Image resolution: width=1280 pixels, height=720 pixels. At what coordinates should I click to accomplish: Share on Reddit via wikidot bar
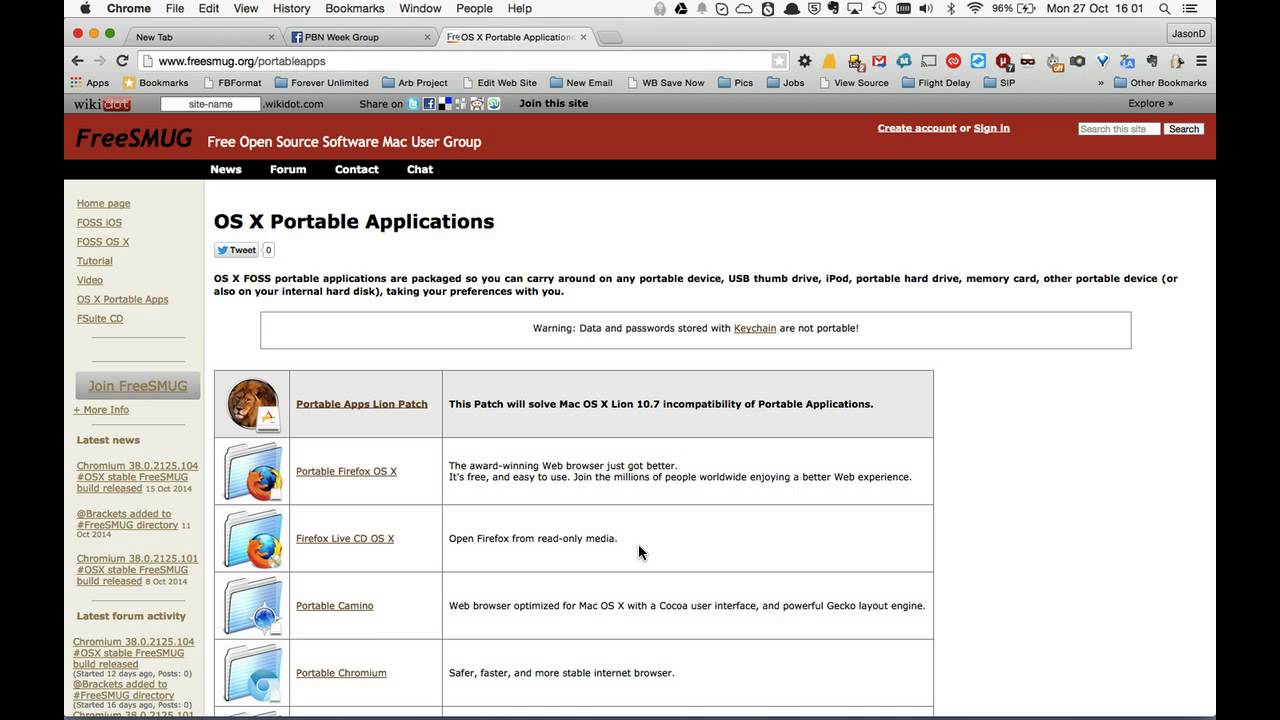(477, 103)
